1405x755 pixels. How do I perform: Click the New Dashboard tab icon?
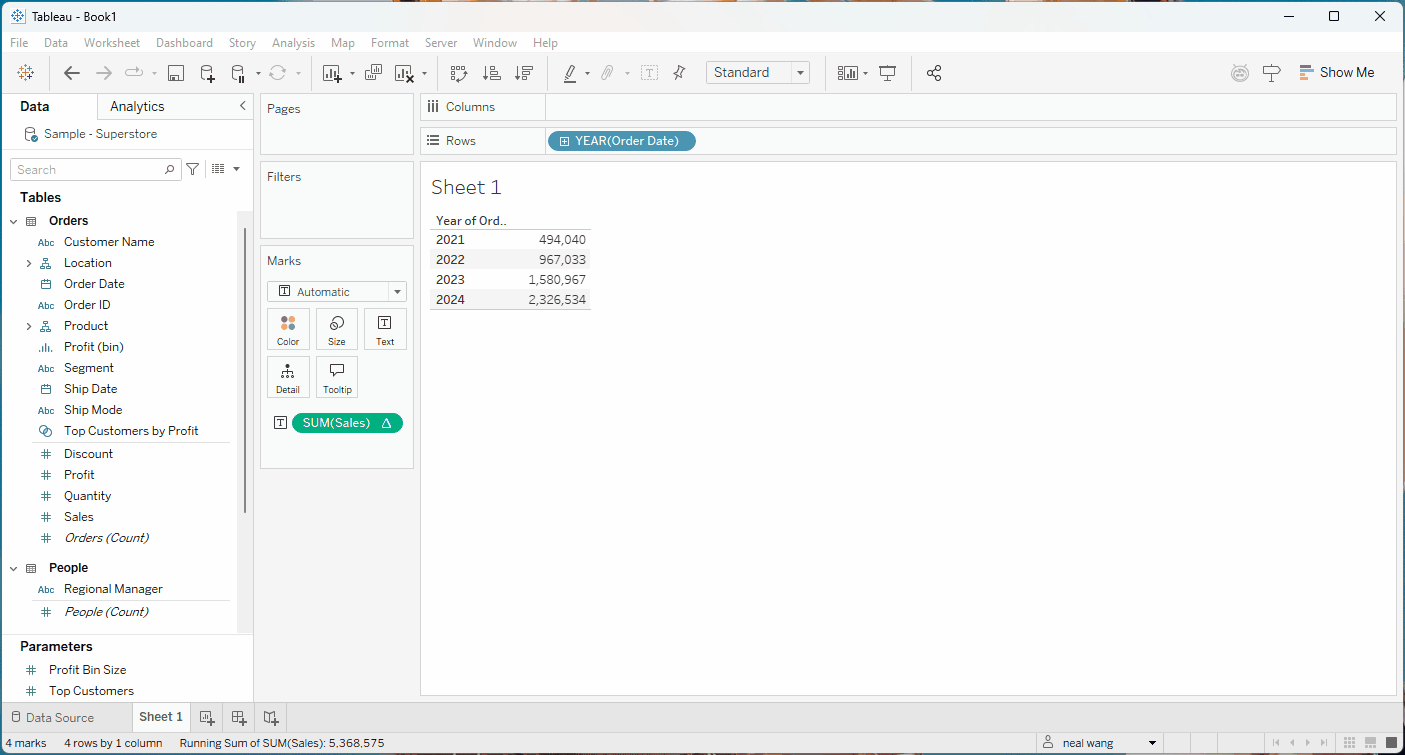pyautogui.click(x=239, y=717)
